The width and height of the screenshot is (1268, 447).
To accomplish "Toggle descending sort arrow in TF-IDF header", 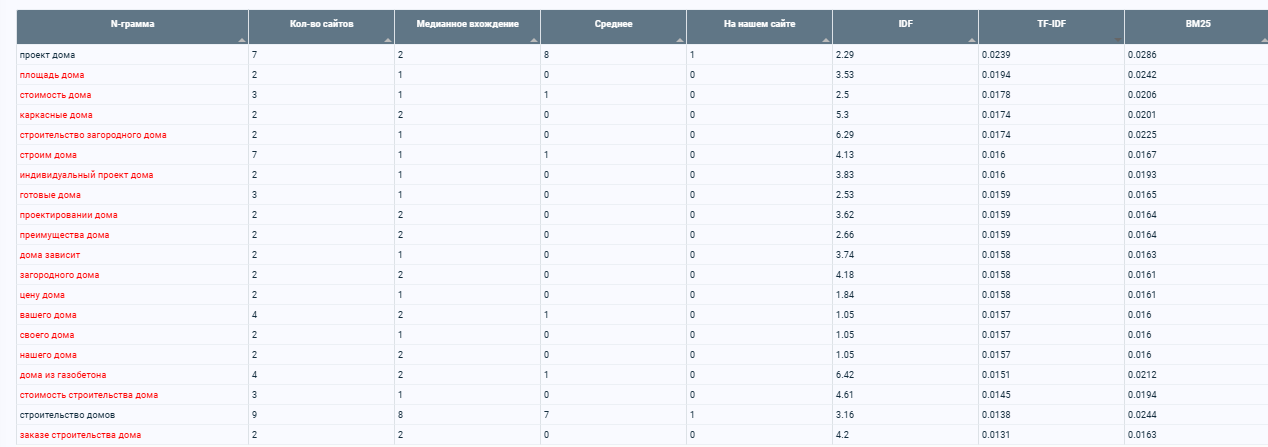I will [x=1118, y=40].
